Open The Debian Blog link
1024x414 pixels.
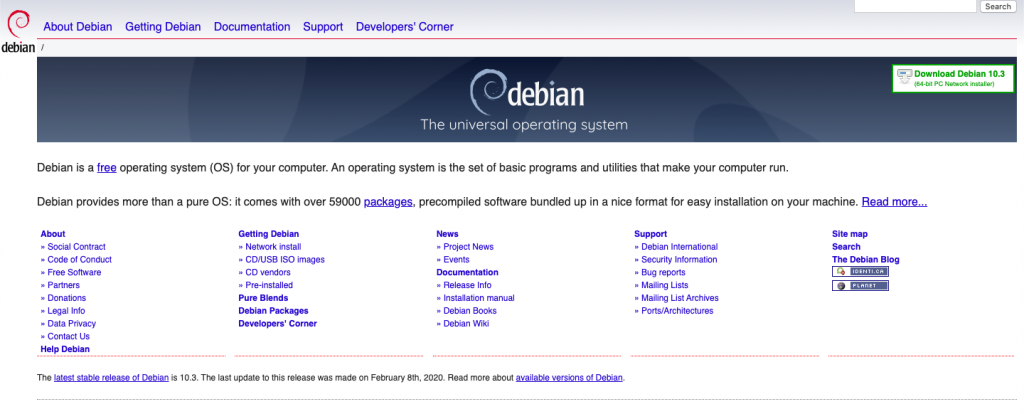point(865,259)
